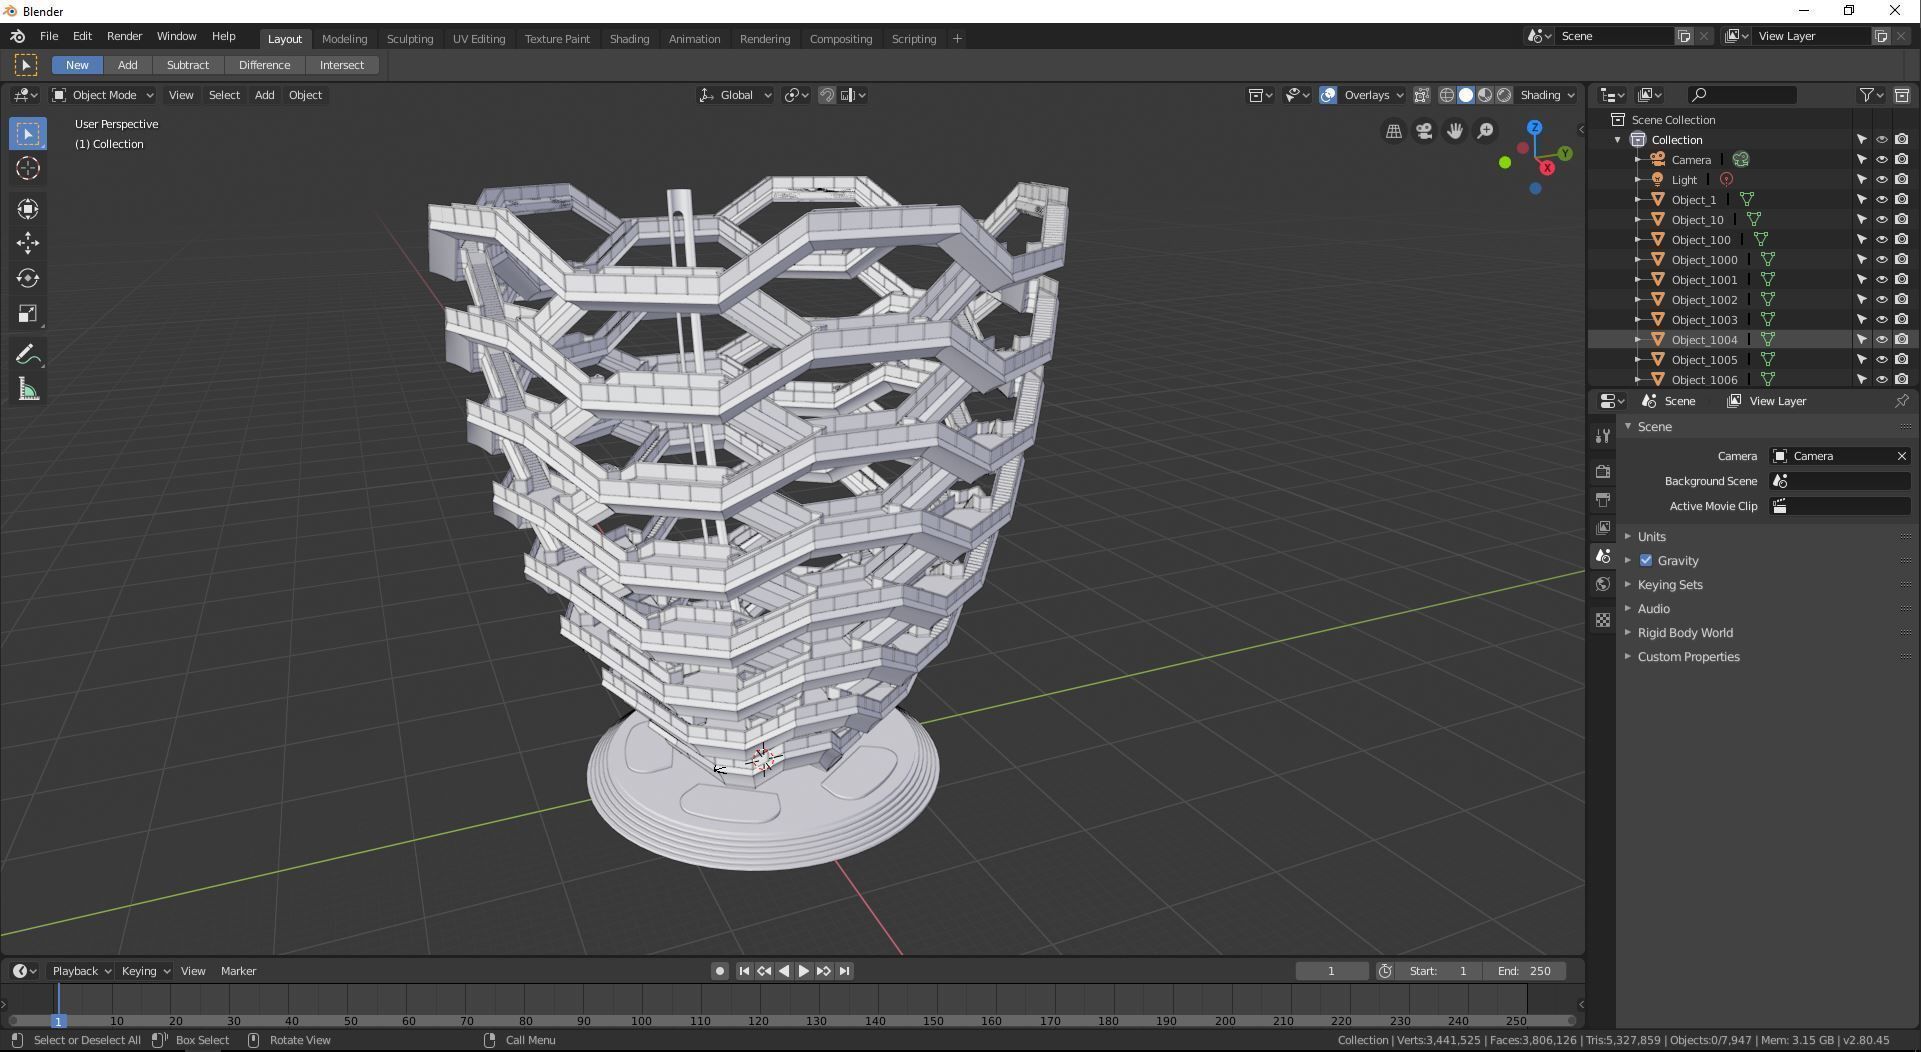Click the Subtract selection mode button

[188, 65]
